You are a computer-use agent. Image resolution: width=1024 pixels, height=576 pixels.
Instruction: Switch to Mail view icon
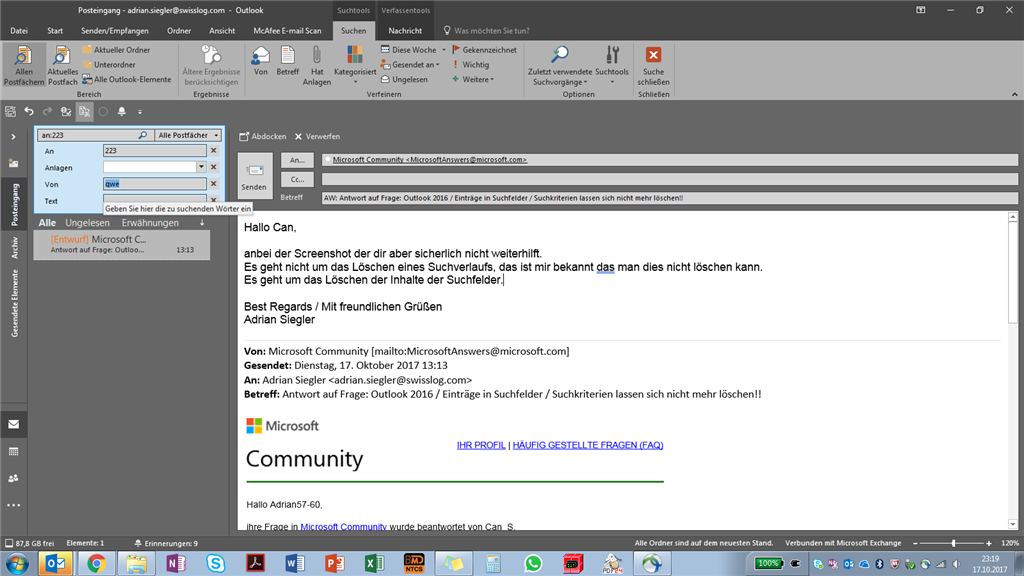click(13, 424)
